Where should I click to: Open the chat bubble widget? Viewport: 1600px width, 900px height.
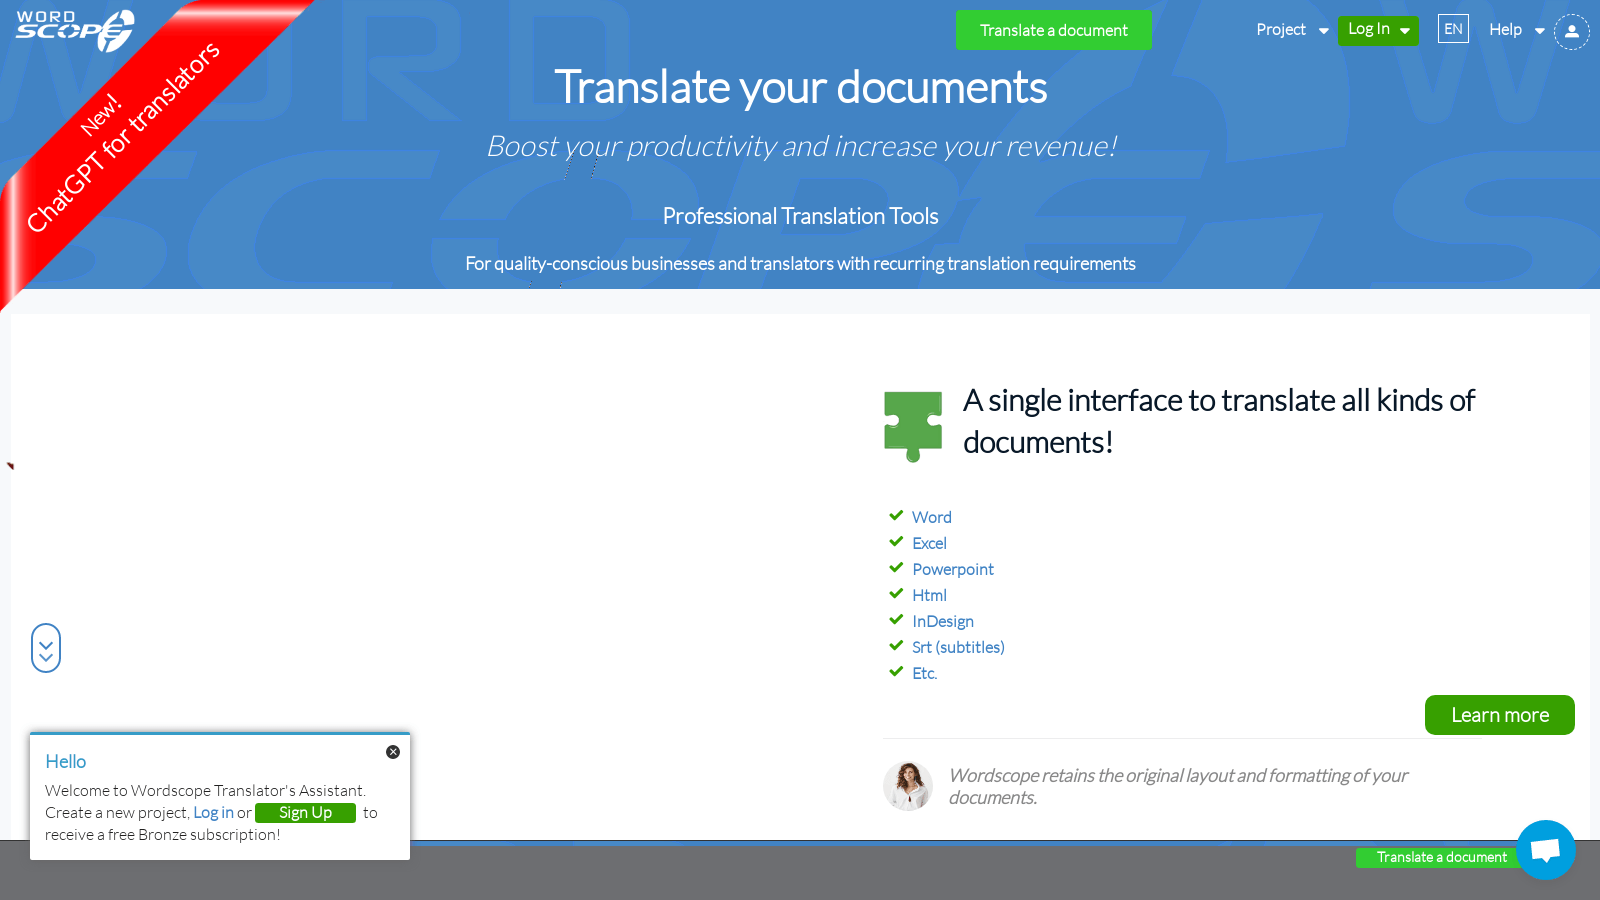[1546, 850]
